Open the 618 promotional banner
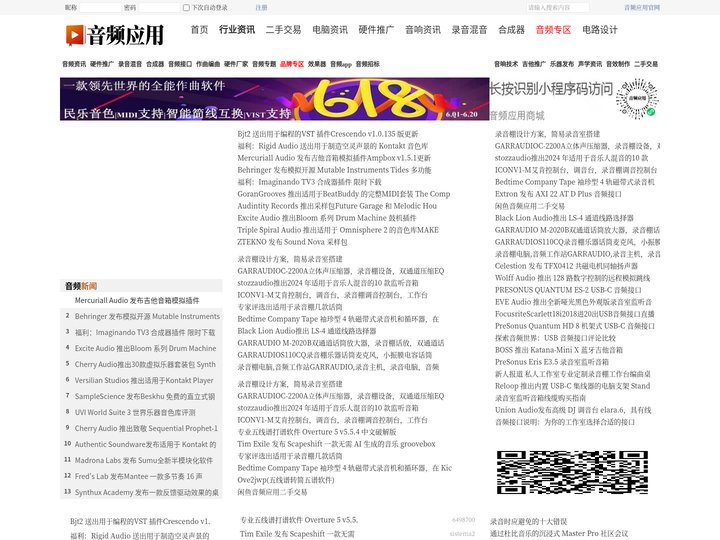 [274, 99]
